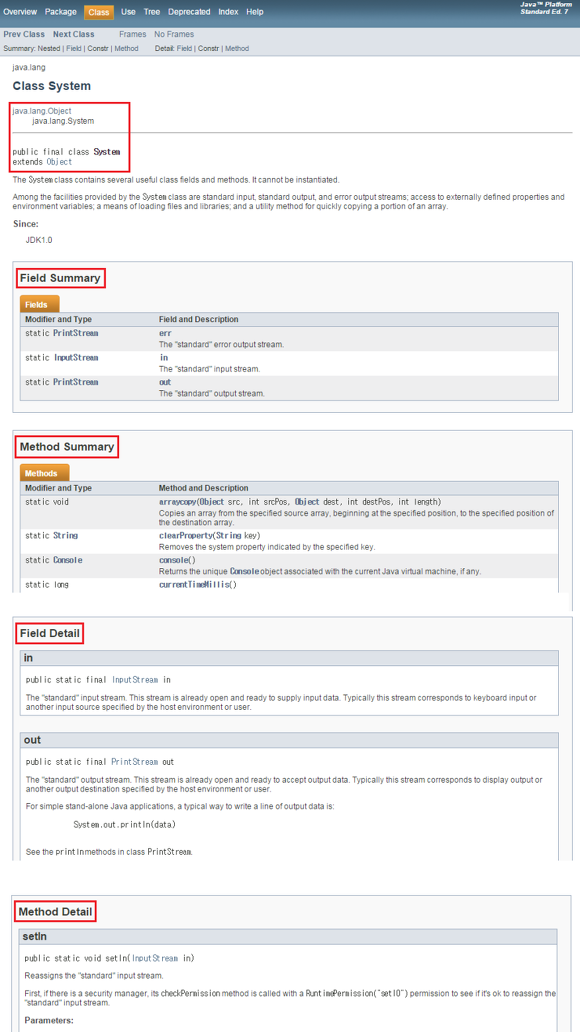
Task: Click the 'setIn' method detail heading
Action: (34, 936)
